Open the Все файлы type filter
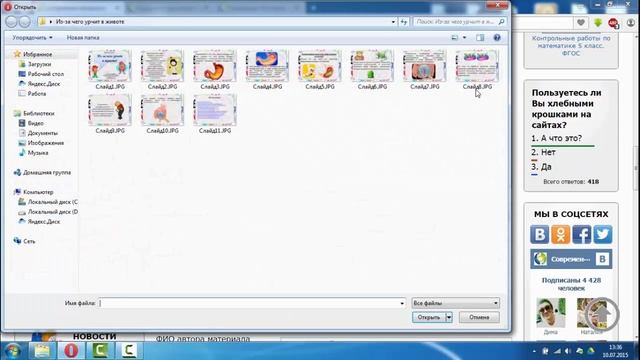Viewport: 640px width, 360px height. coord(456,303)
